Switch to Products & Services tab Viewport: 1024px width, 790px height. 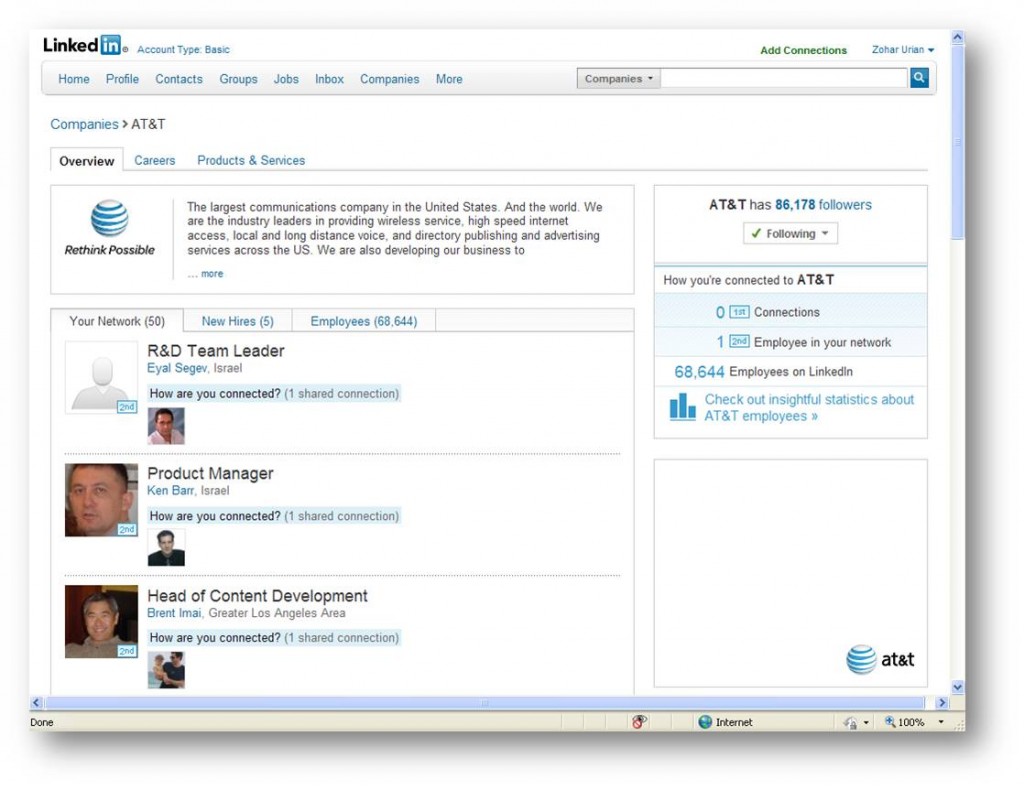tap(251, 161)
